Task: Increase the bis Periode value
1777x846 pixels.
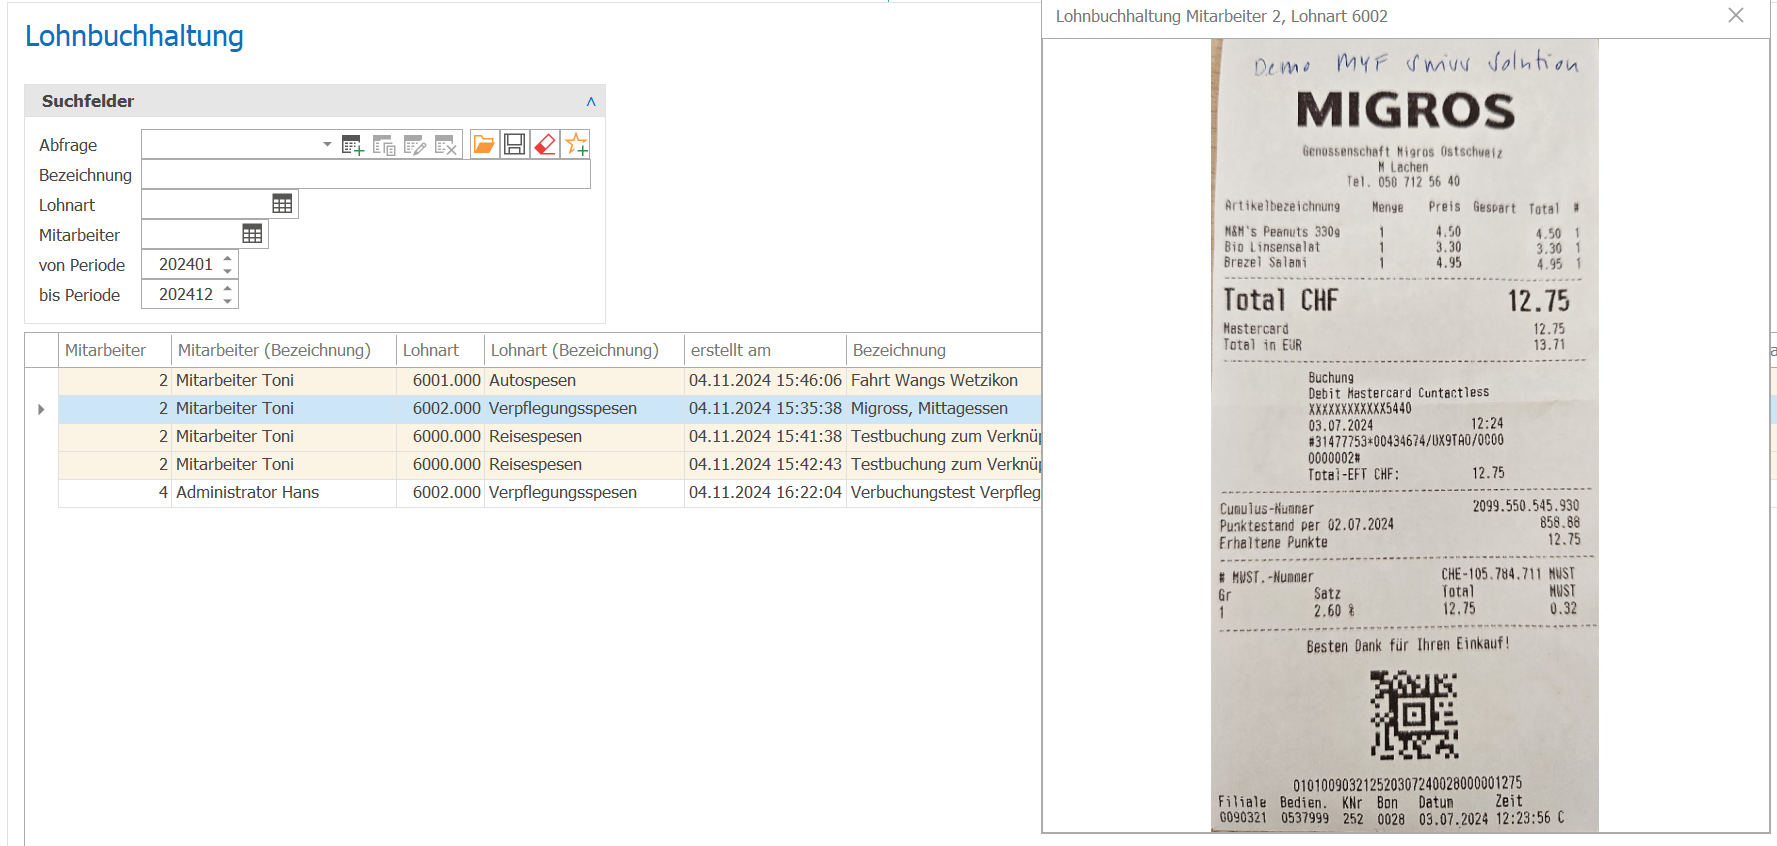Action: pos(228,288)
